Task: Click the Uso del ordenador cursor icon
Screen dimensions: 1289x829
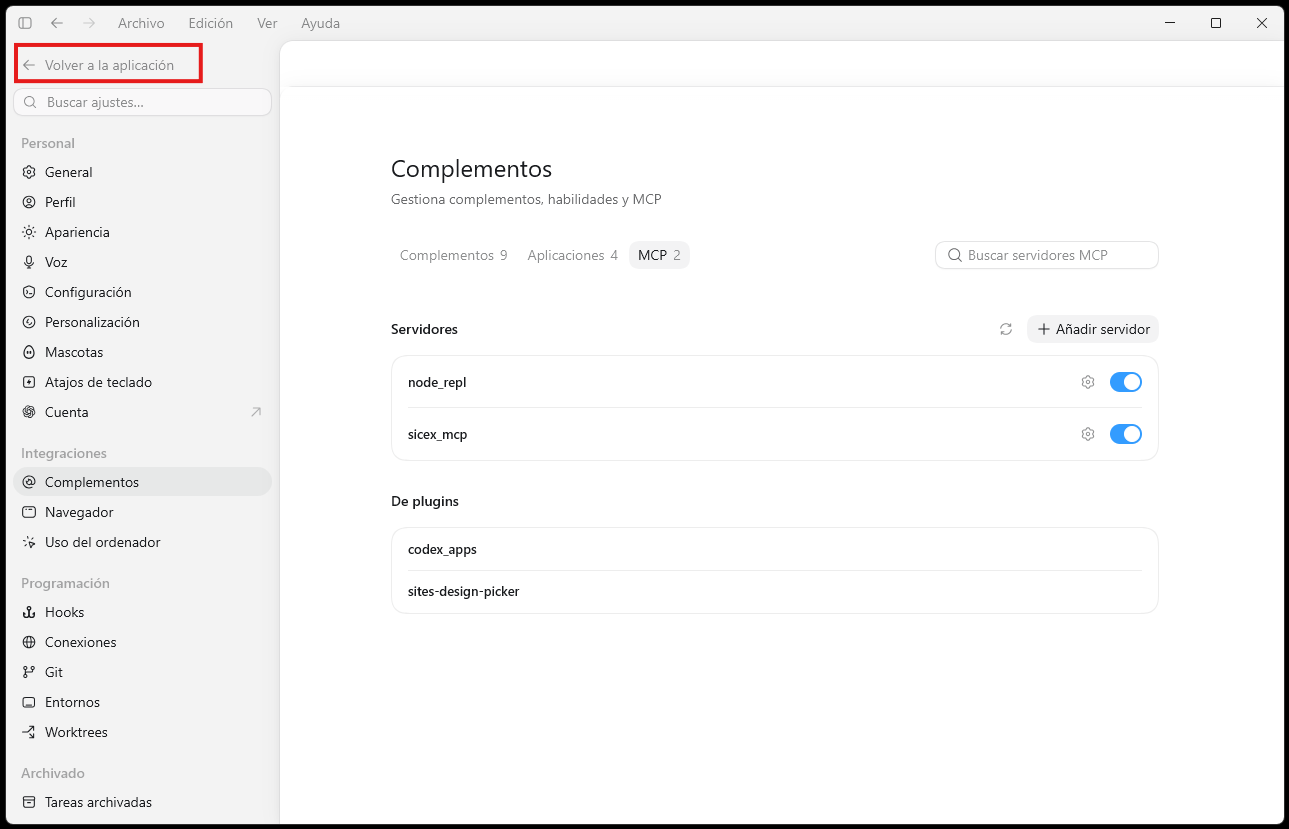Action: pyautogui.click(x=29, y=542)
